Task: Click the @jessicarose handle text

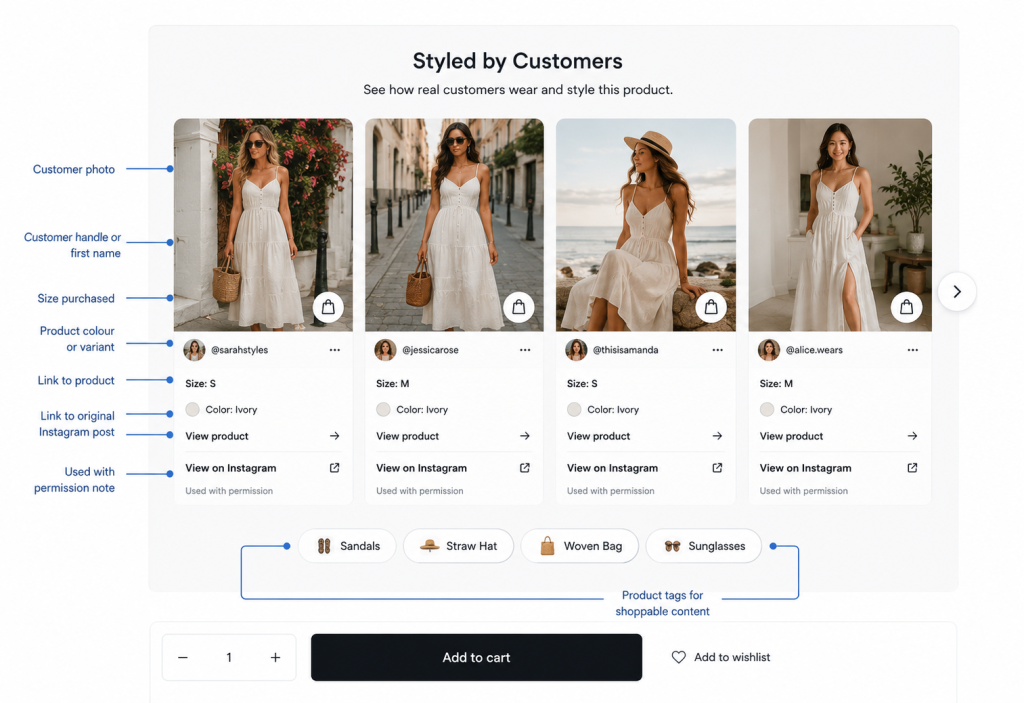Action: pyautogui.click(x=430, y=350)
